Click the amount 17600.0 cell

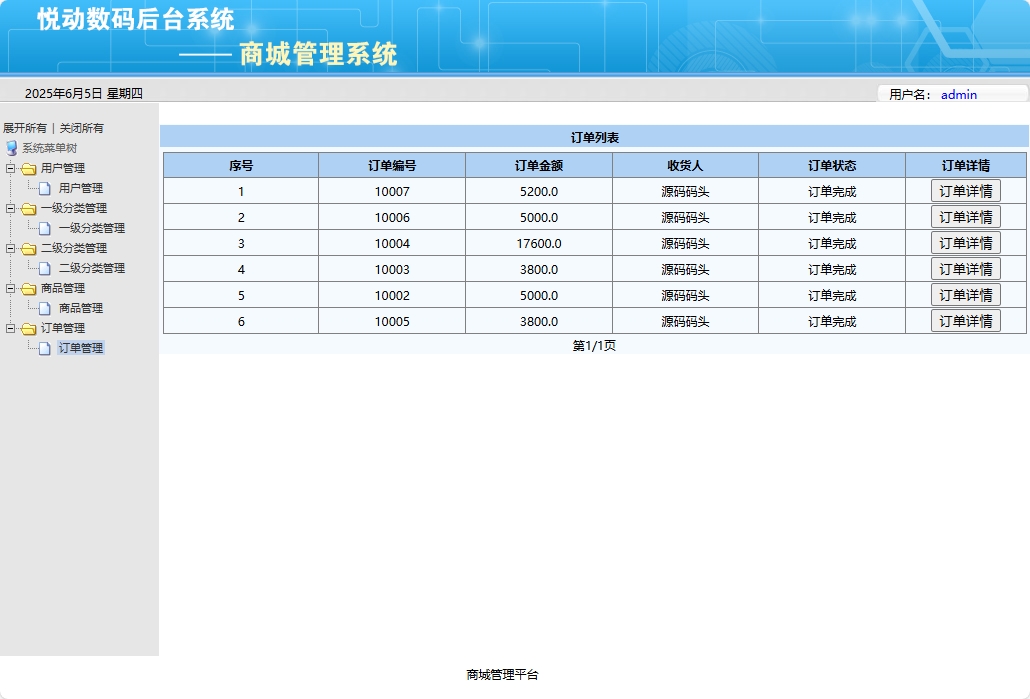pyautogui.click(x=539, y=244)
